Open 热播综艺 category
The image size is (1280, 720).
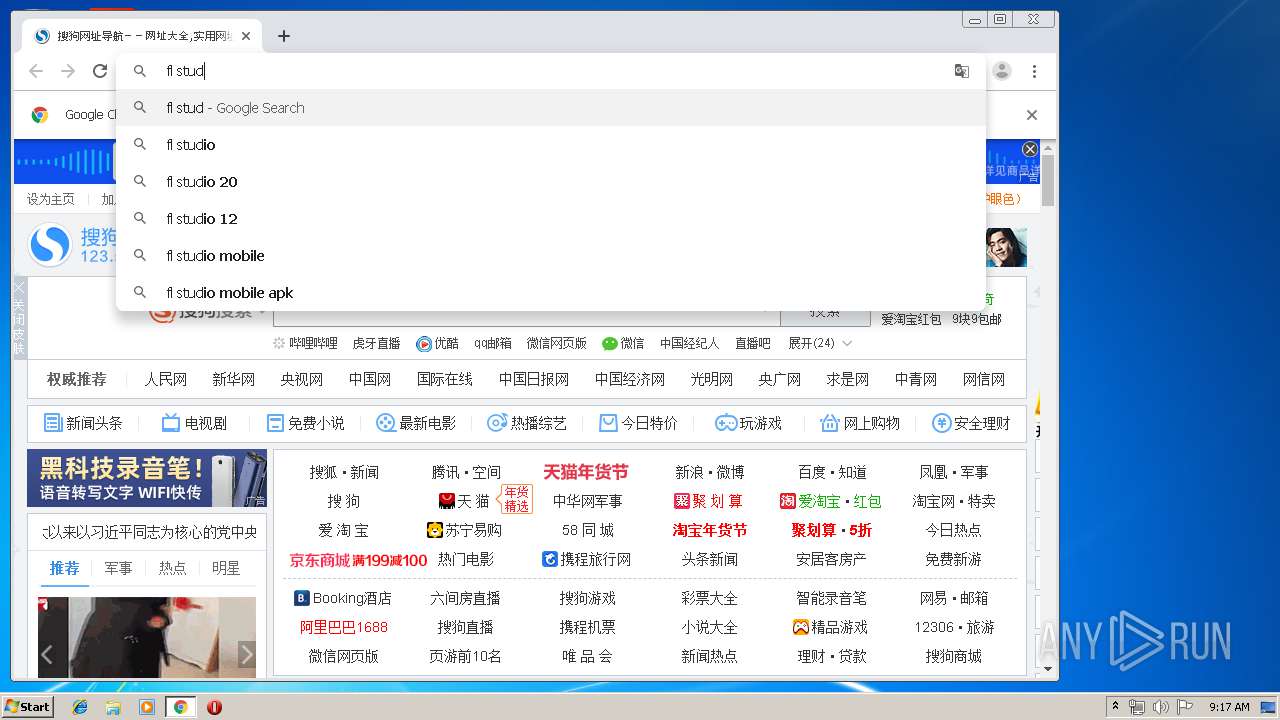pyautogui.click(x=527, y=423)
